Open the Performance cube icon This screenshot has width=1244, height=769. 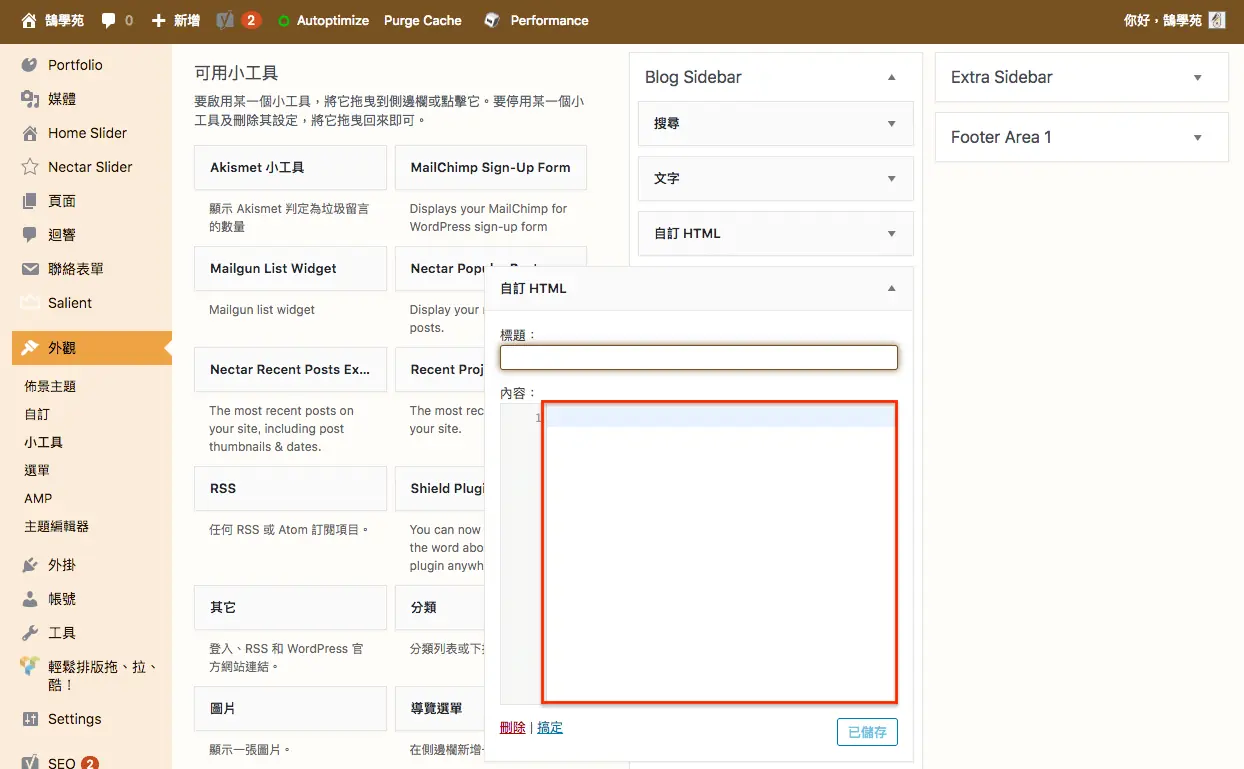coord(492,20)
